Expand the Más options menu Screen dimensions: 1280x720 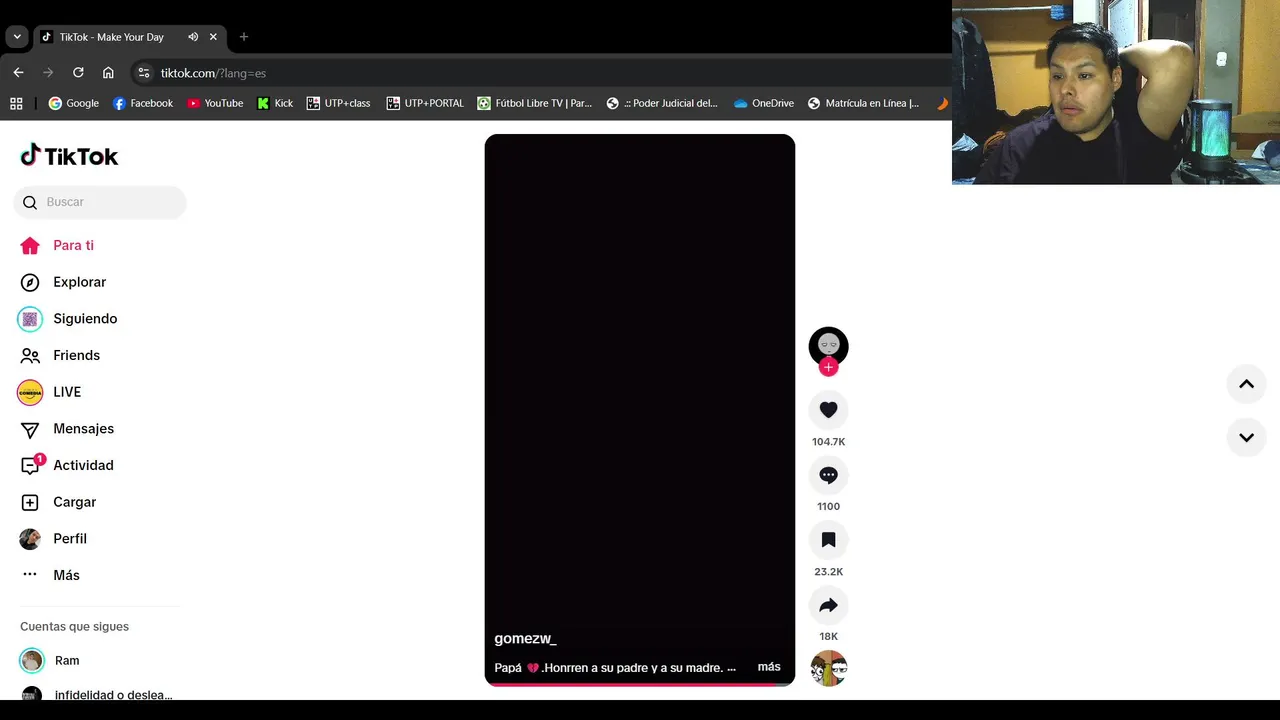click(x=50, y=575)
